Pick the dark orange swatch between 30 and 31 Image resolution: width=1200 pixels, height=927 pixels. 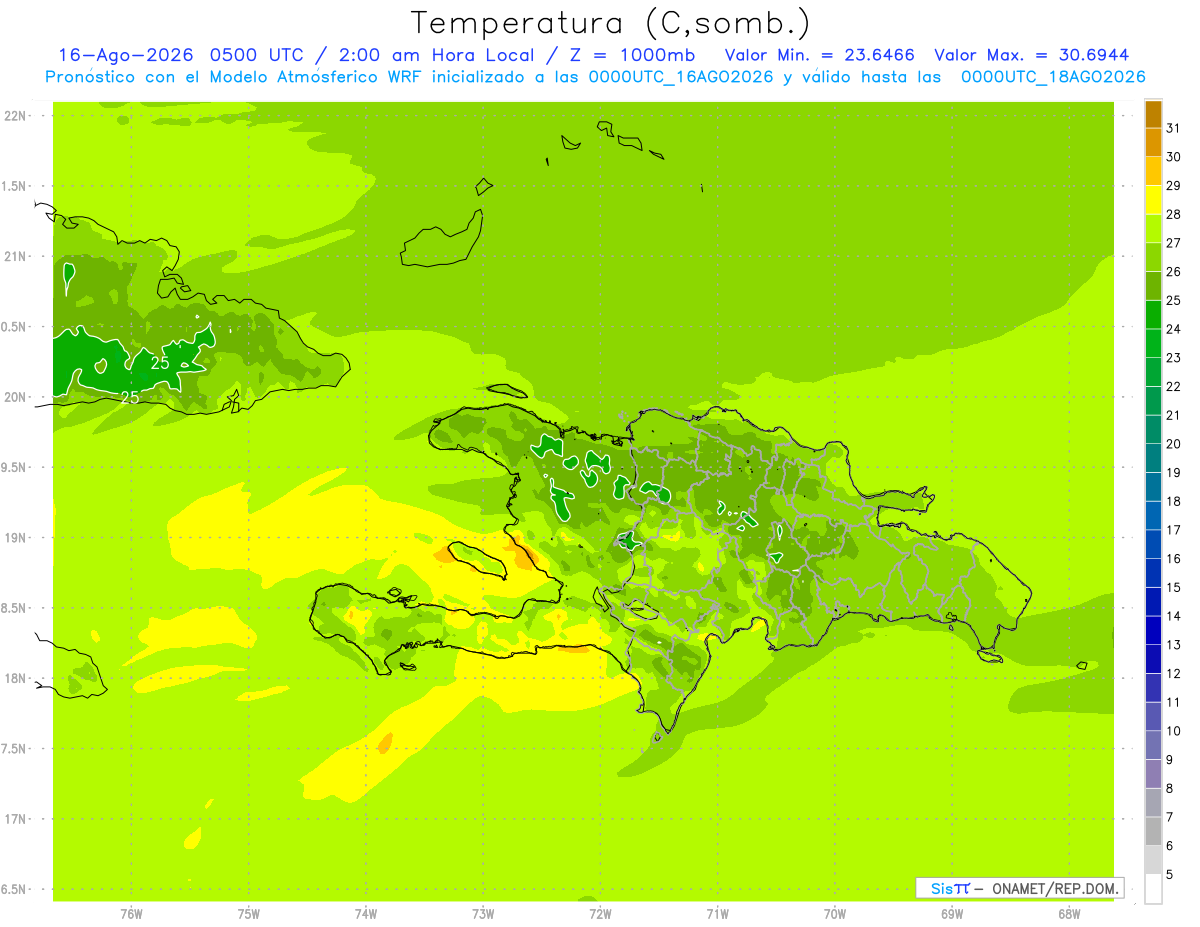(x=1153, y=142)
